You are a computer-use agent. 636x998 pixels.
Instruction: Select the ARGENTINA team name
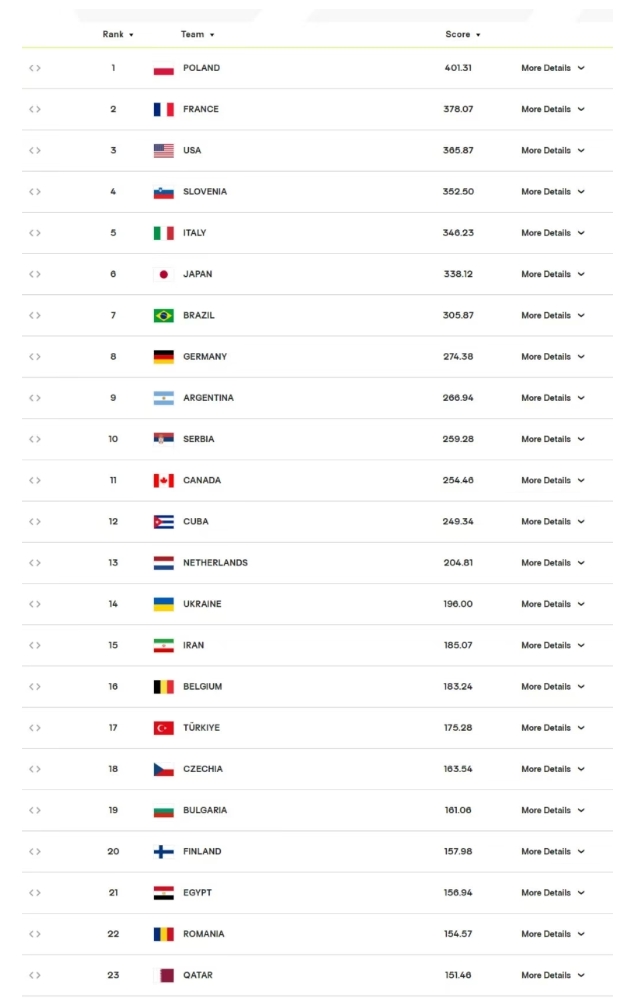point(208,398)
